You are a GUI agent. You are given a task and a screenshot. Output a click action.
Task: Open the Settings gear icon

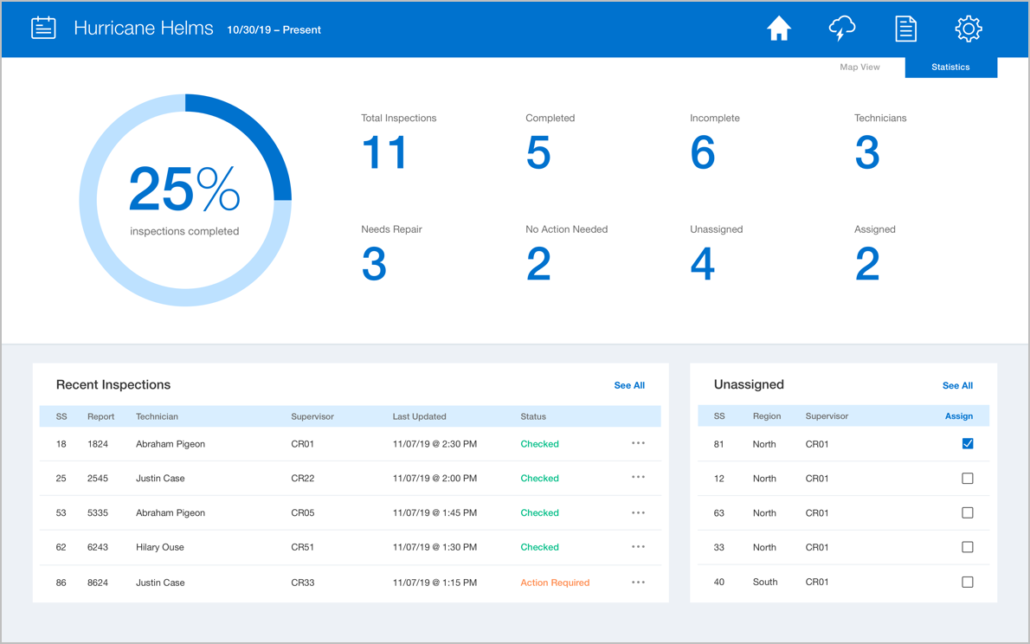tap(967, 28)
